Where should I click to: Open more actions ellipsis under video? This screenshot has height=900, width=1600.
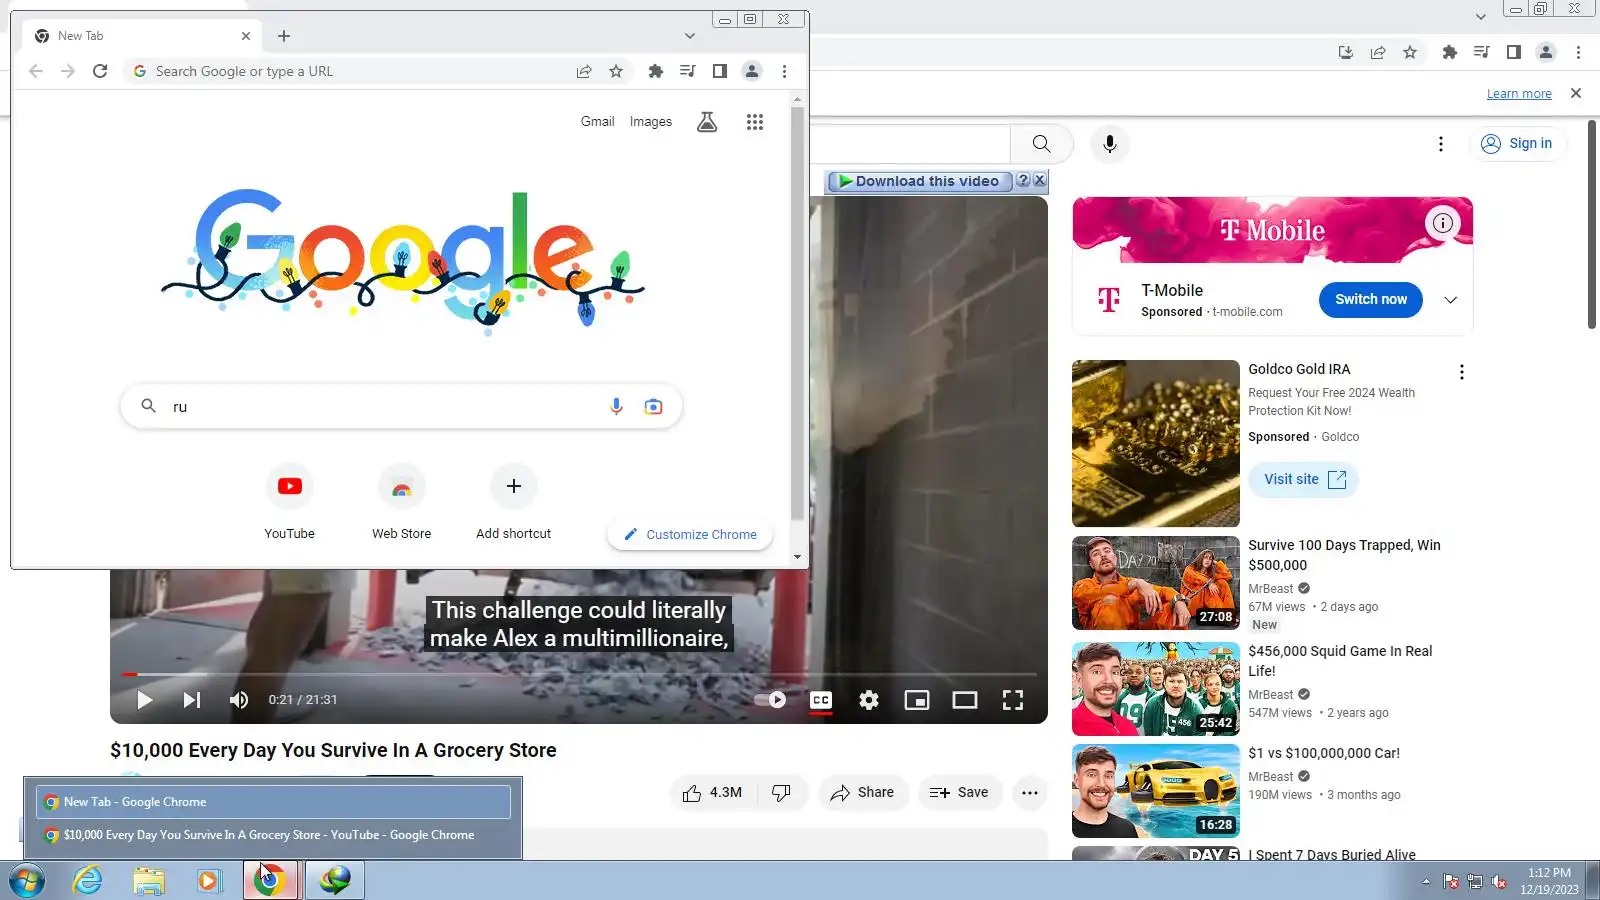pos(1030,793)
